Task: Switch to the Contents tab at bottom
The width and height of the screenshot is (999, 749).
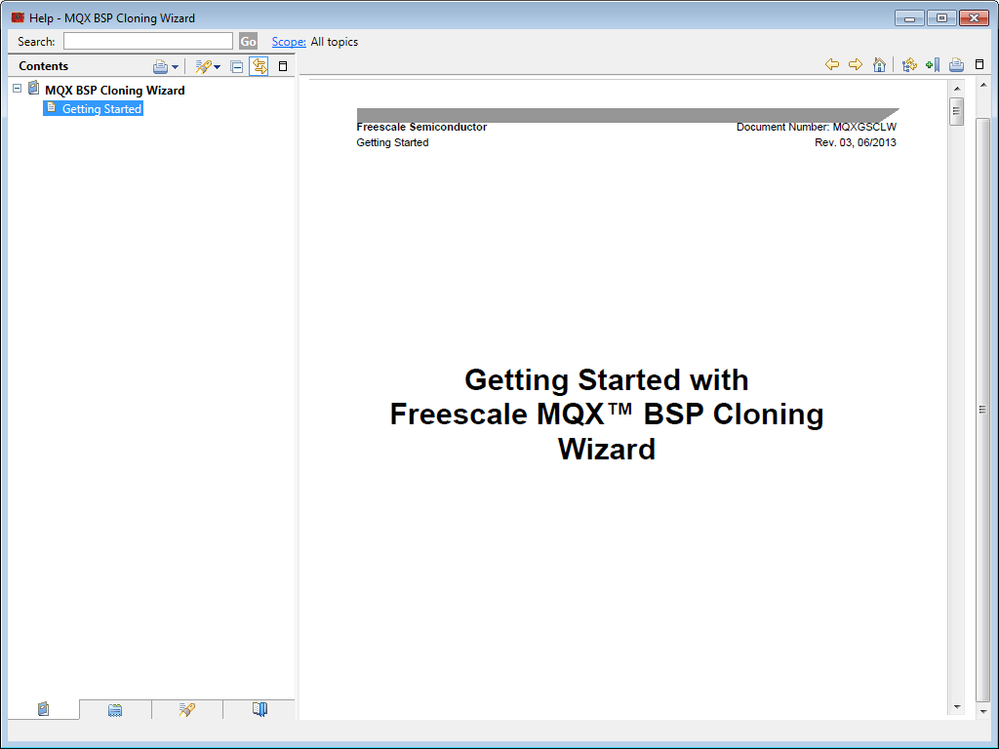Action: 43,709
